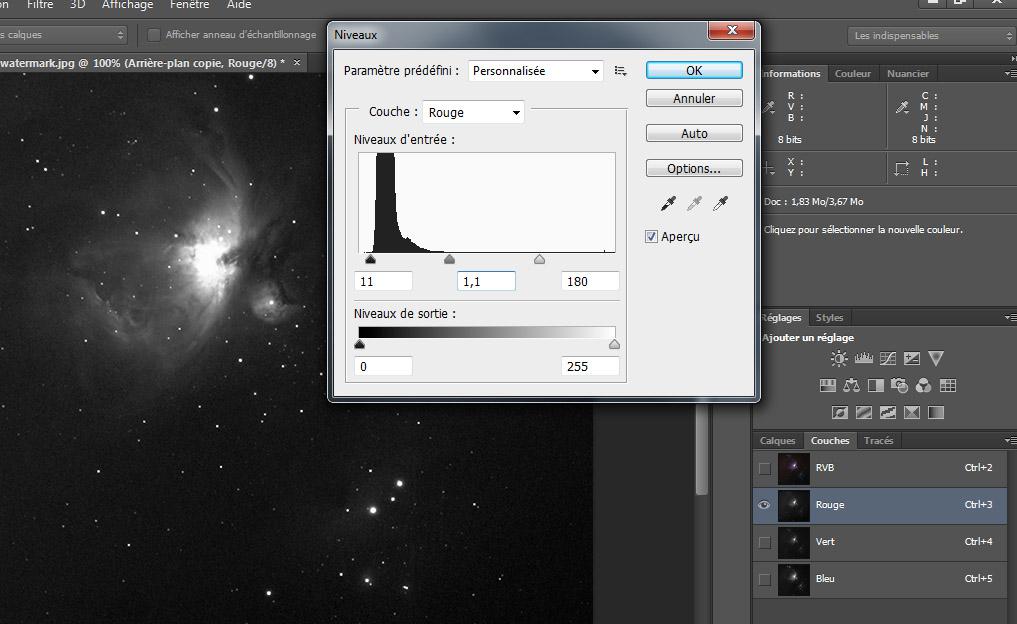This screenshot has width=1017, height=624.
Task: Toggle Afficher anneau d'échantillonnage checkbox
Action: [x=154, y=35]
